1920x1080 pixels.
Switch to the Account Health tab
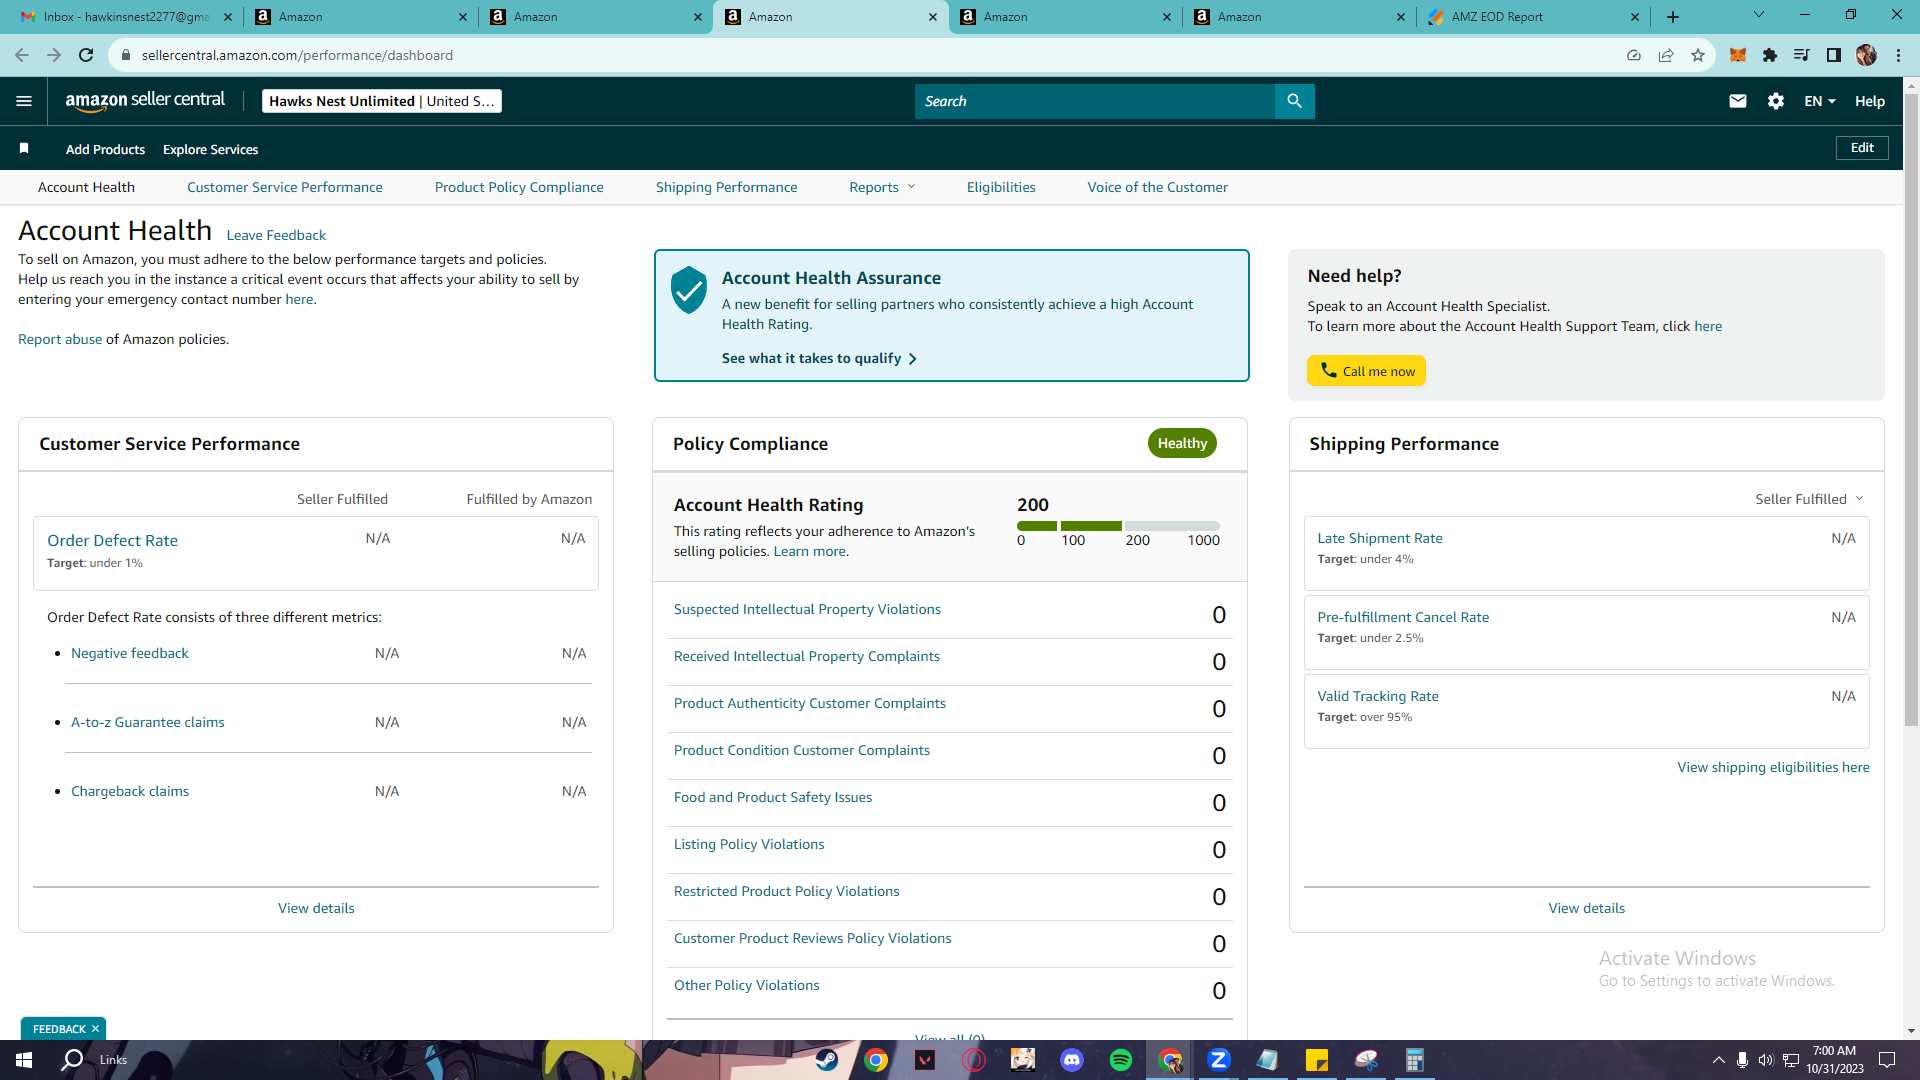coord(86,187)
